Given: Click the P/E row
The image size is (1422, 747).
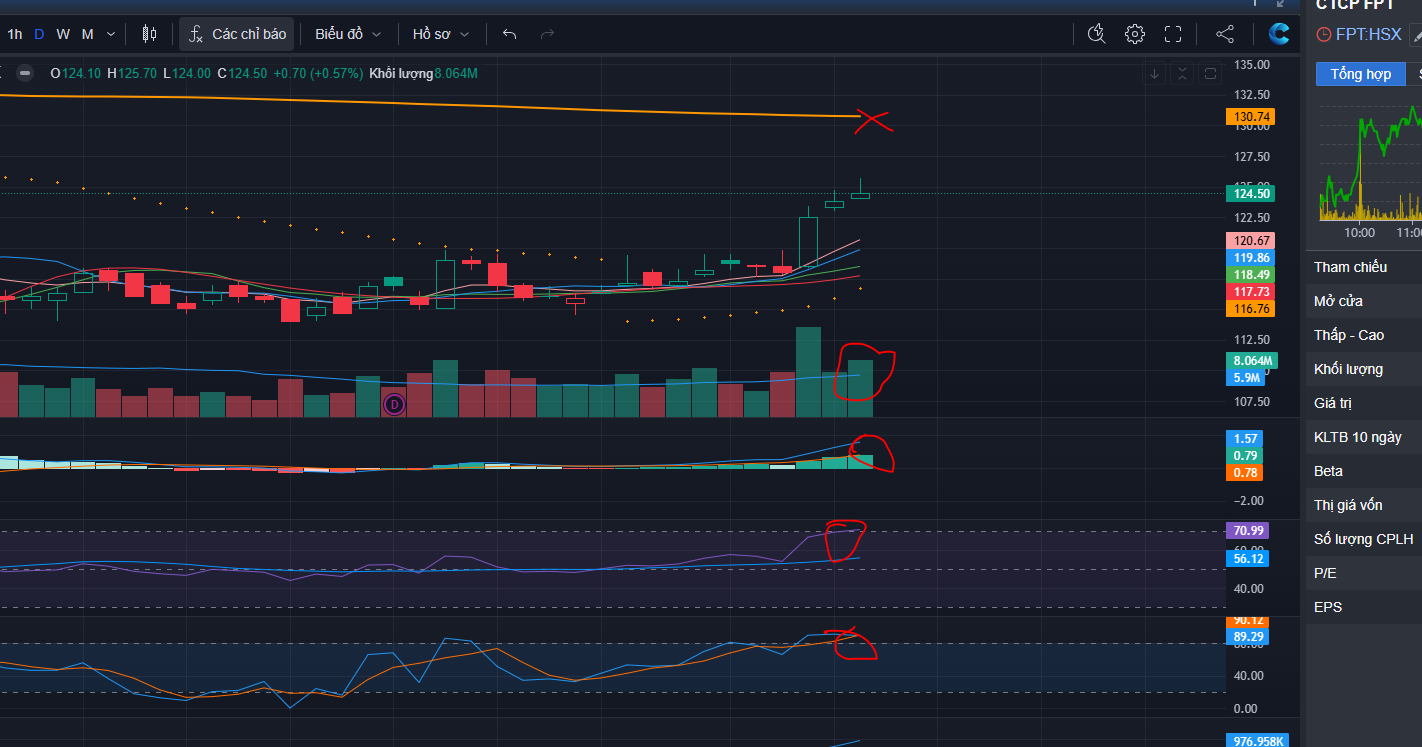Looking at the screenshot, I should [1364, 573].
